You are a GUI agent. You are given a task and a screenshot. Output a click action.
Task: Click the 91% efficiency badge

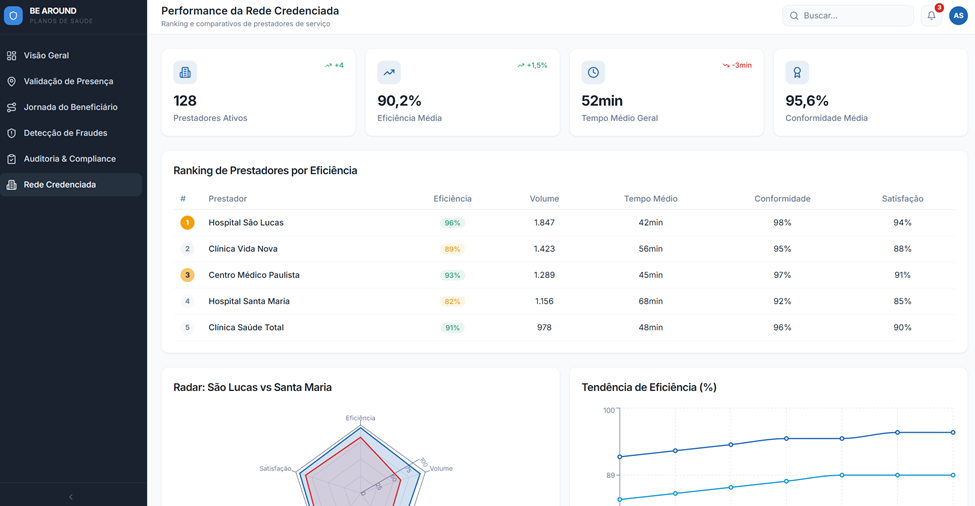(x=452, y=328)
